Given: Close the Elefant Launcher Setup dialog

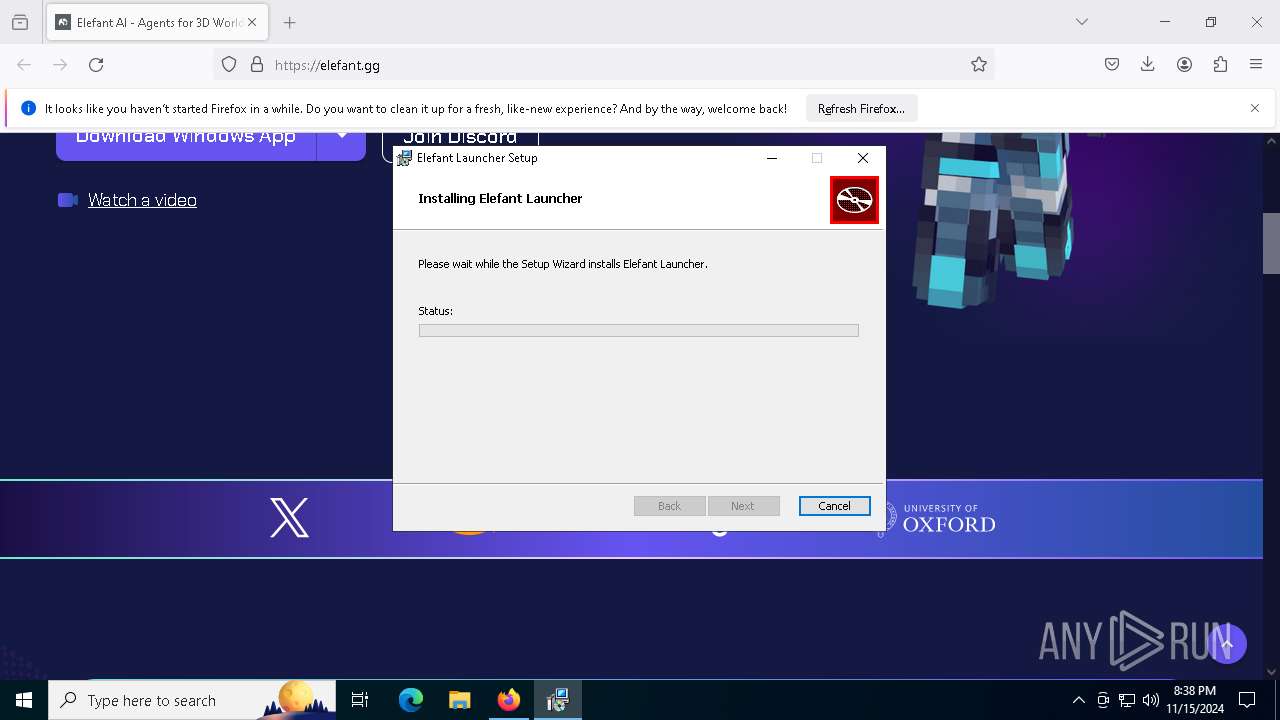Looking at the screenshot, I should click(x=863, y=158).
